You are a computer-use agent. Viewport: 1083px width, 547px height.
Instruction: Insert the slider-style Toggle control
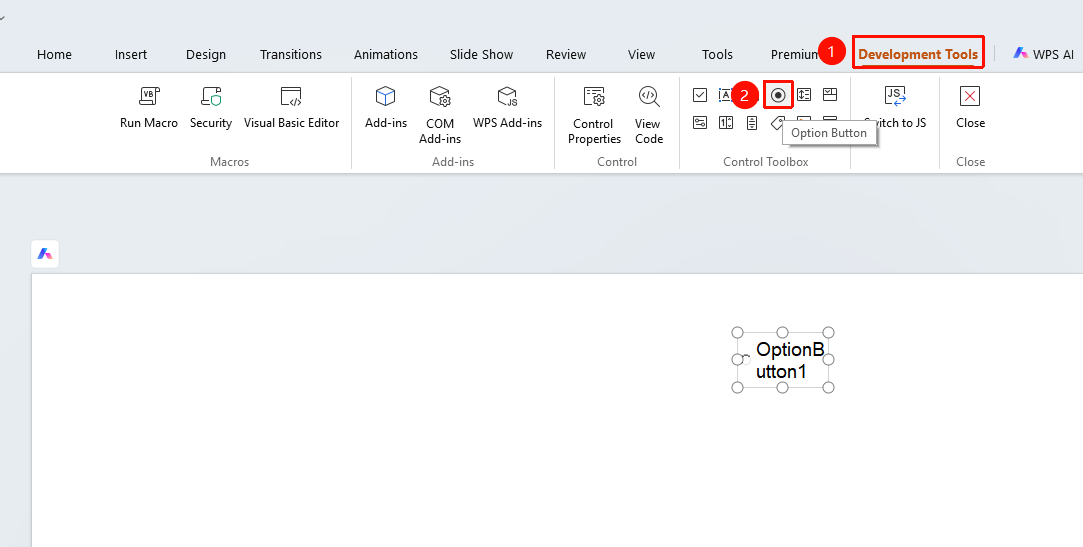700,123
